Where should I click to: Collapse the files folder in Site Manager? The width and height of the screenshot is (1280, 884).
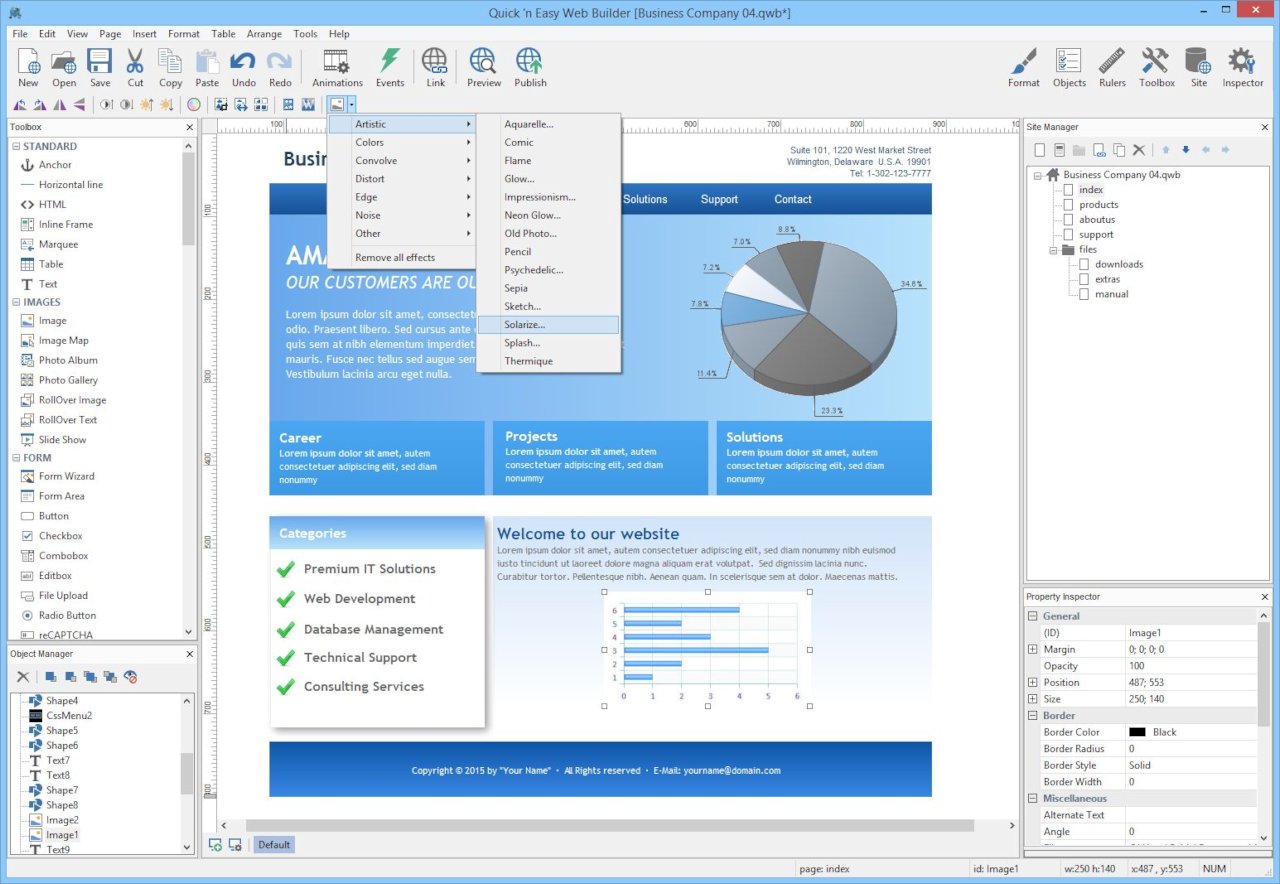point(1054,250)
